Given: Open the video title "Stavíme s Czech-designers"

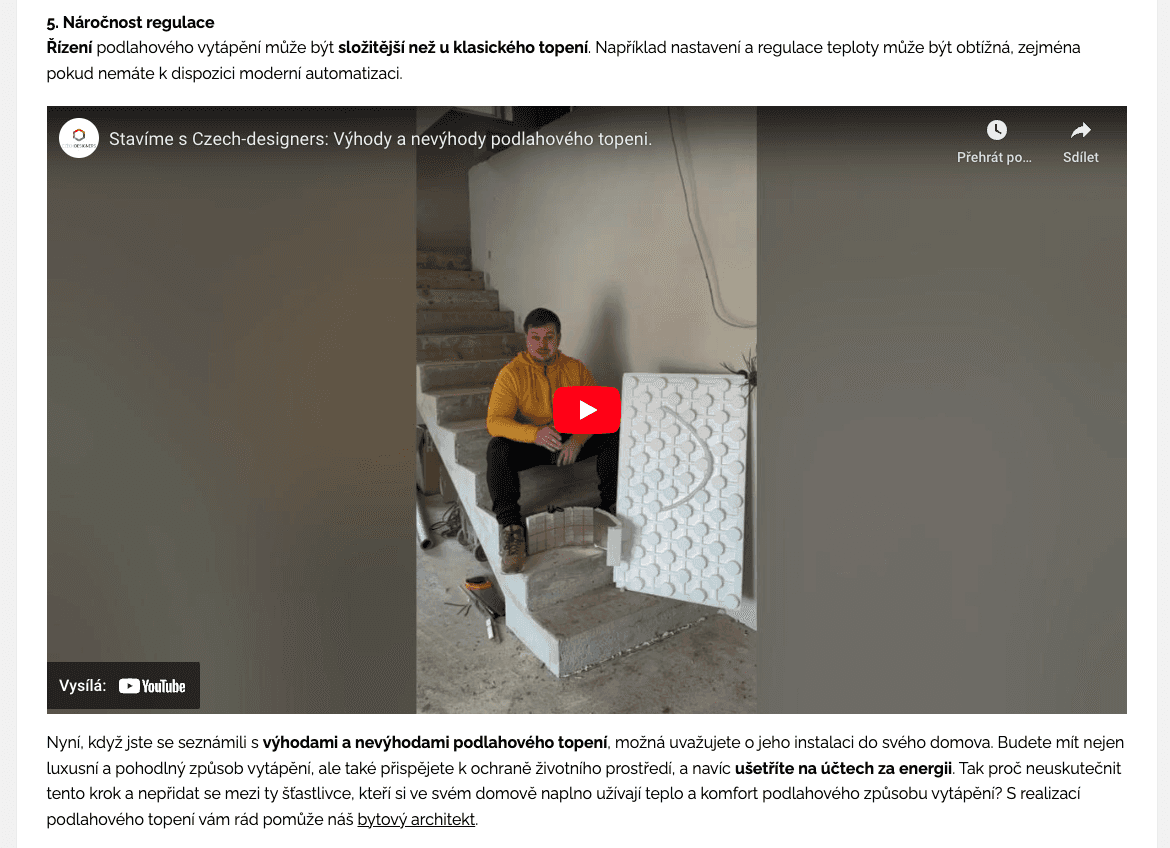Looking at the screenshot, I should pyautogui.click(x=381, y=140).
